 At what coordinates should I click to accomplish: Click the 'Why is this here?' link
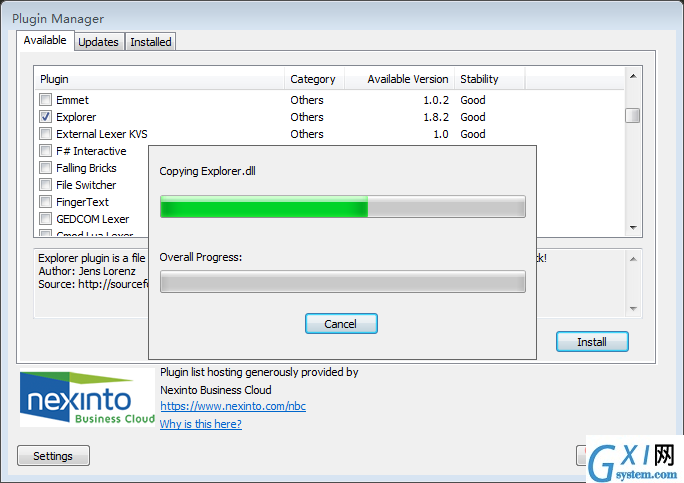pos(201,424)
